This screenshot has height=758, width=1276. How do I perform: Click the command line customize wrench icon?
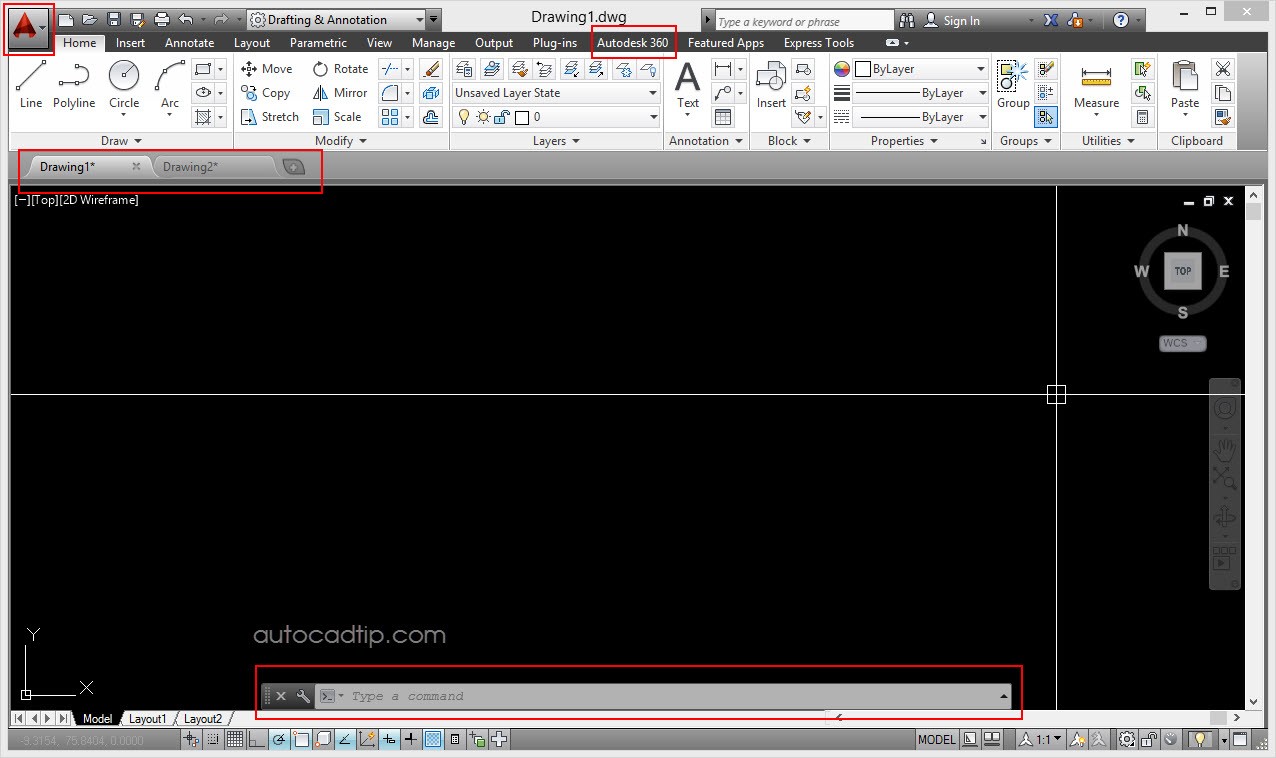(303, 696)
